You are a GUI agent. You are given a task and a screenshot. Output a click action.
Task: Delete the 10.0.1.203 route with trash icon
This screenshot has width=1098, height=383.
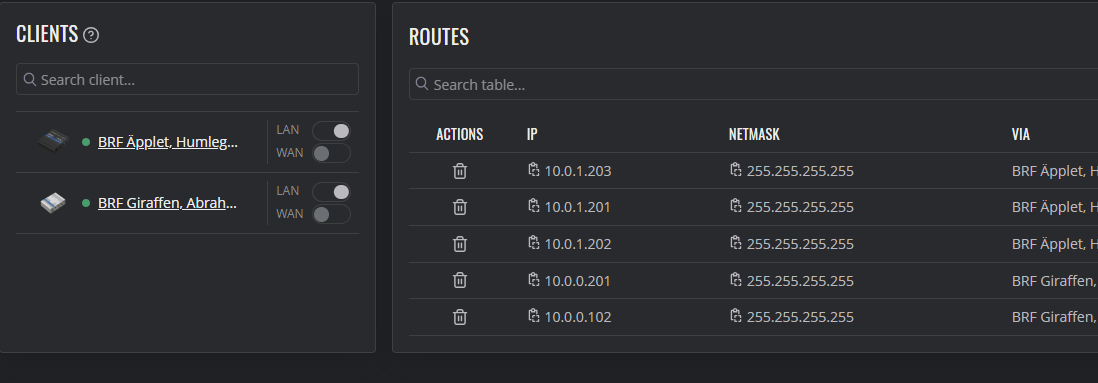click(459, 171)
